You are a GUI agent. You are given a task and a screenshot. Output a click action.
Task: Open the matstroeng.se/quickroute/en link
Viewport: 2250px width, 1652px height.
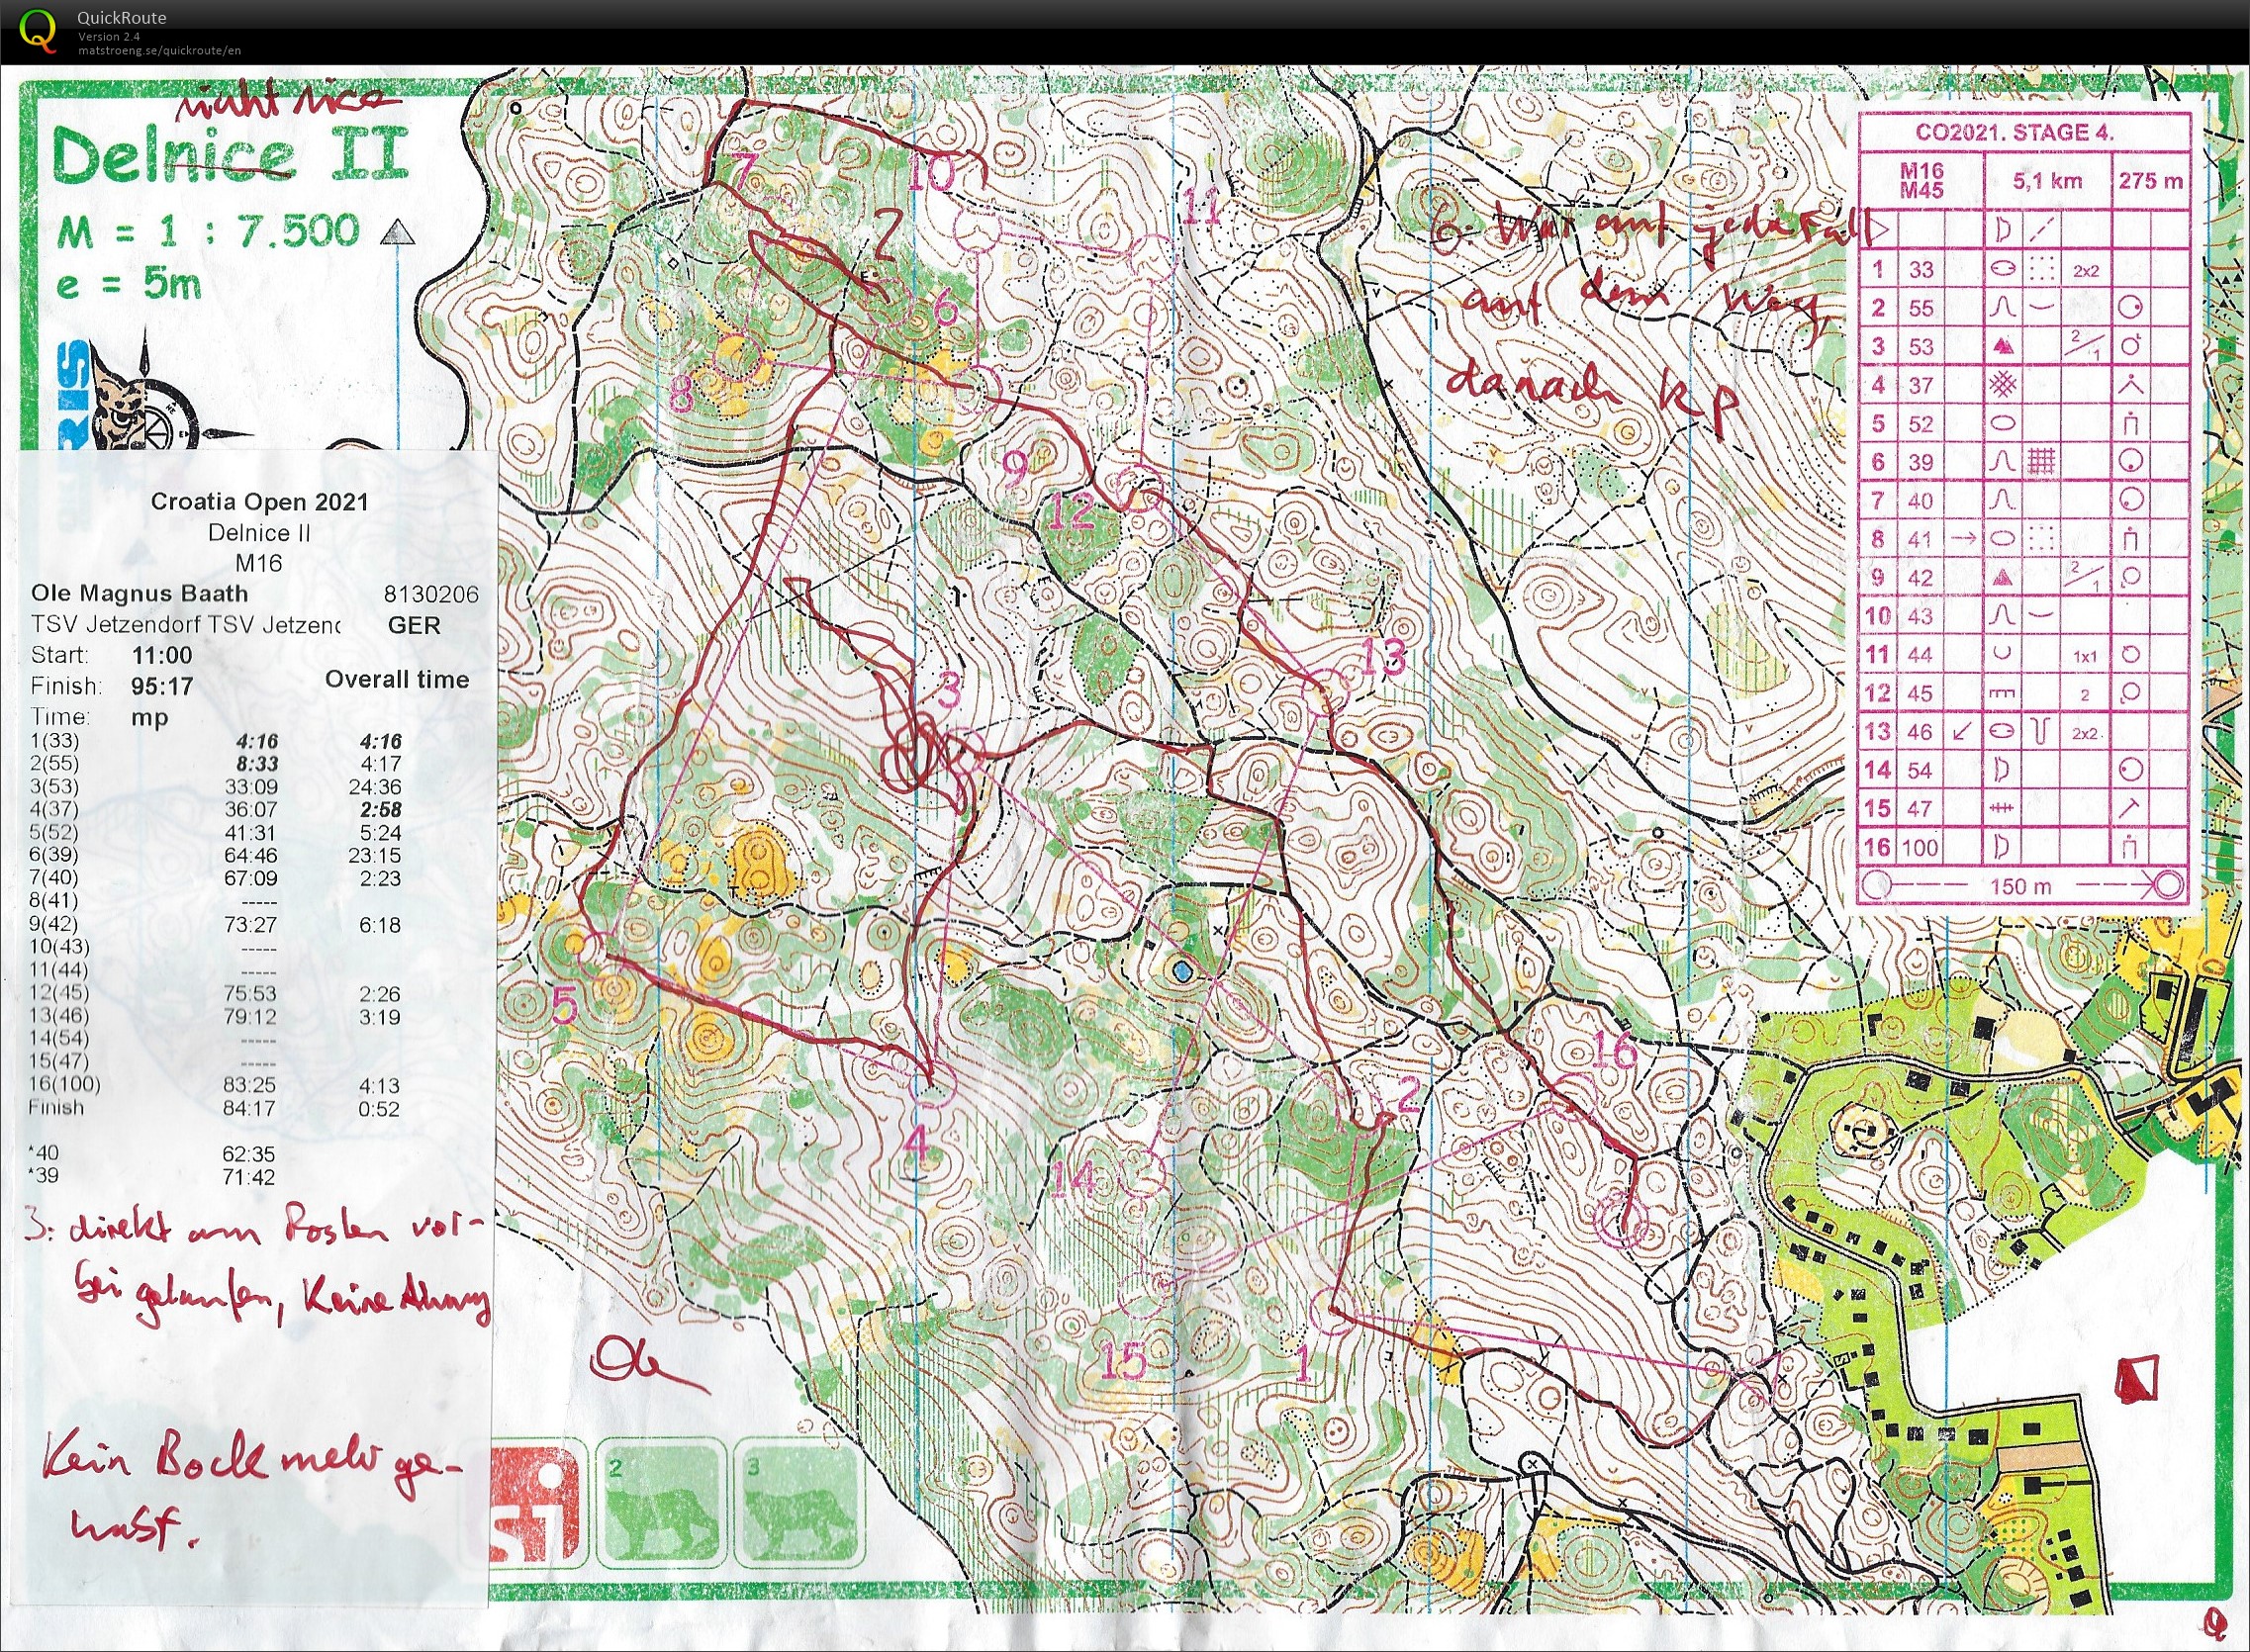click(160, 51)
